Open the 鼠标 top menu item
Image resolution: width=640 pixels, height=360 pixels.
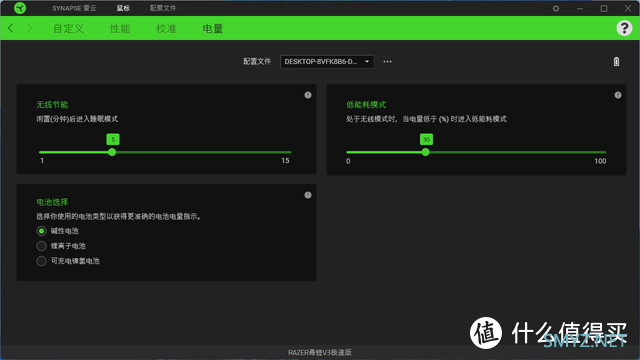coord(123,8)
